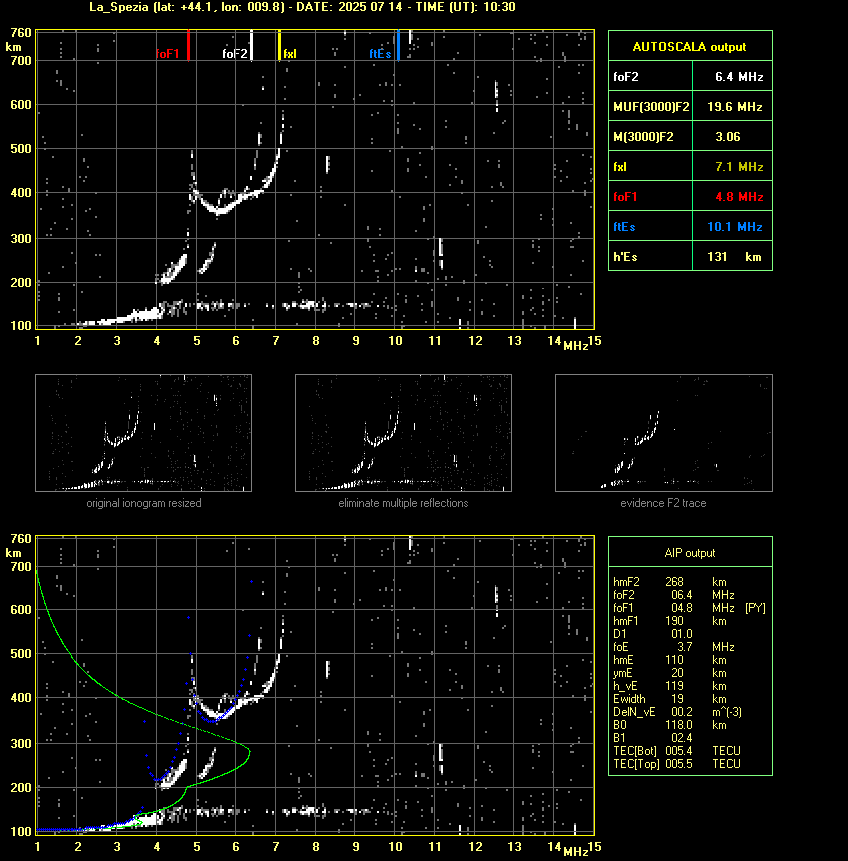
Task: Select the blue 10.1 MHz value
Action: click(x=734, y=227)
